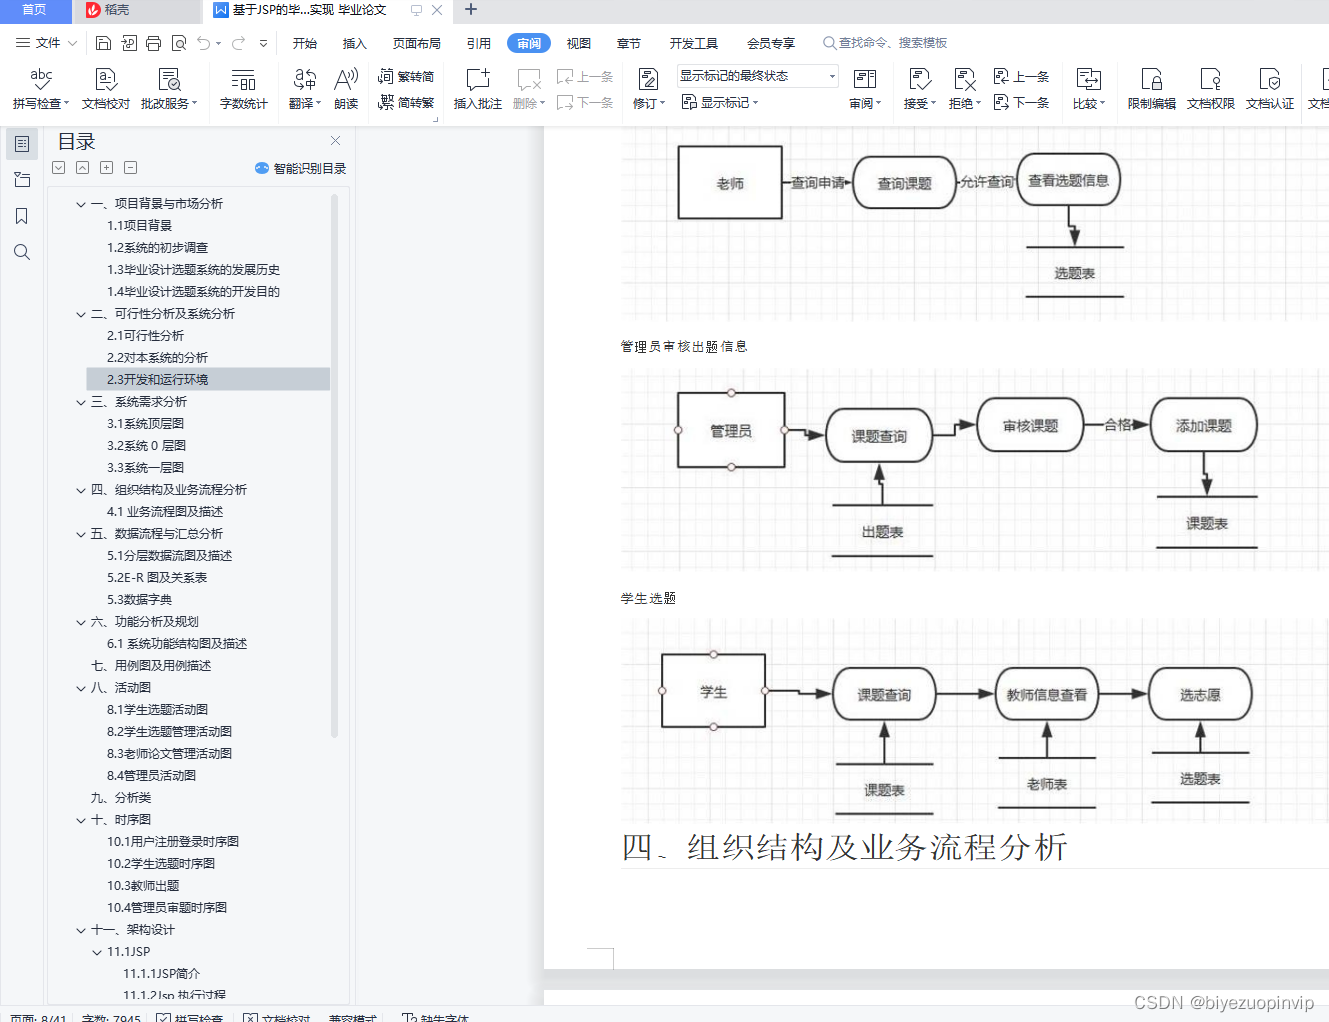The width and height of the screenshot is (1329, 1022).
Task: Open the show markup (显示标记) dropdown
Action: coord(720,102)
